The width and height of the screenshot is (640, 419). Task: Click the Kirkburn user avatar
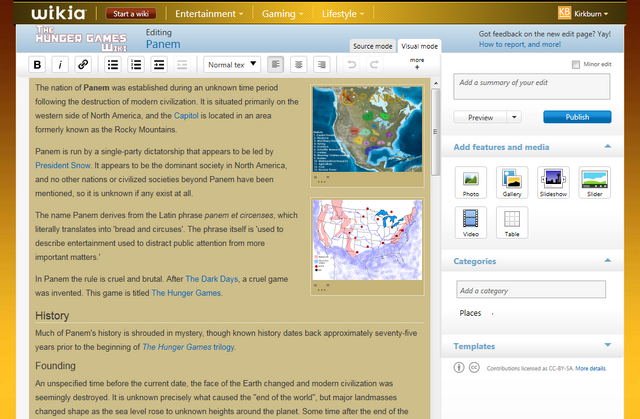click(x=564, y=13)
